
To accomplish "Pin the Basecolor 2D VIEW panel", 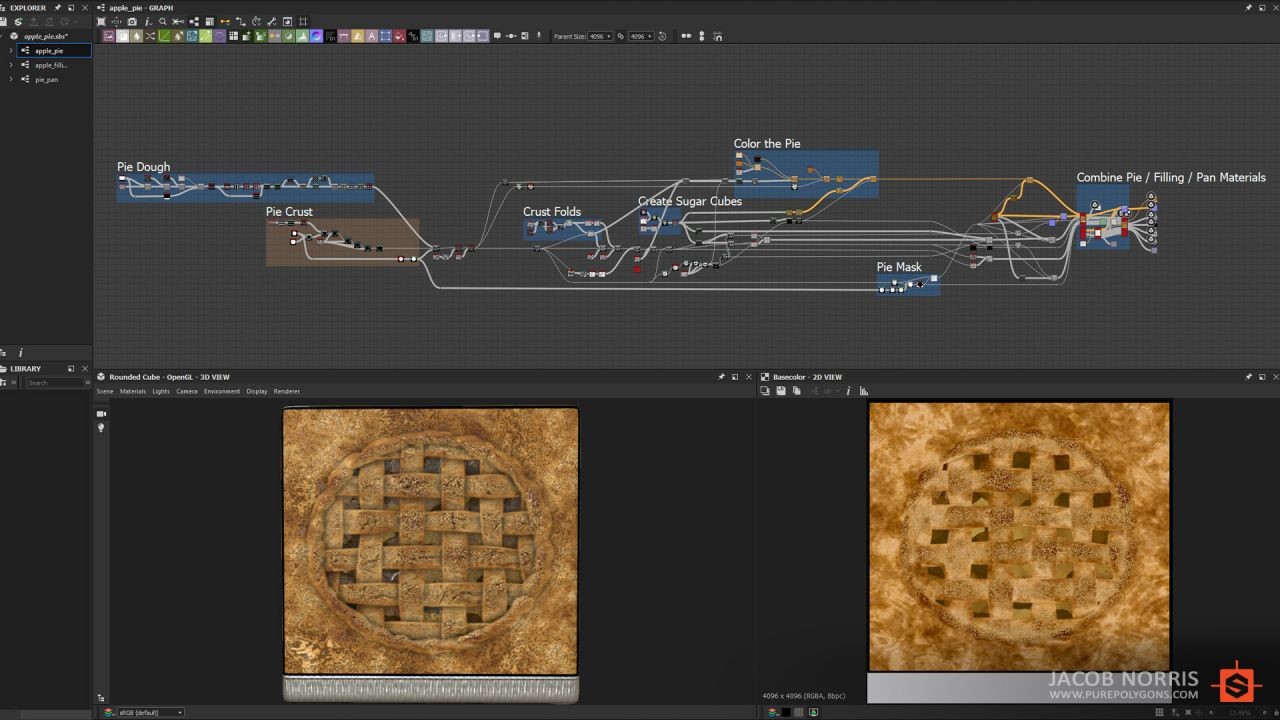I will click(1248, 377).
